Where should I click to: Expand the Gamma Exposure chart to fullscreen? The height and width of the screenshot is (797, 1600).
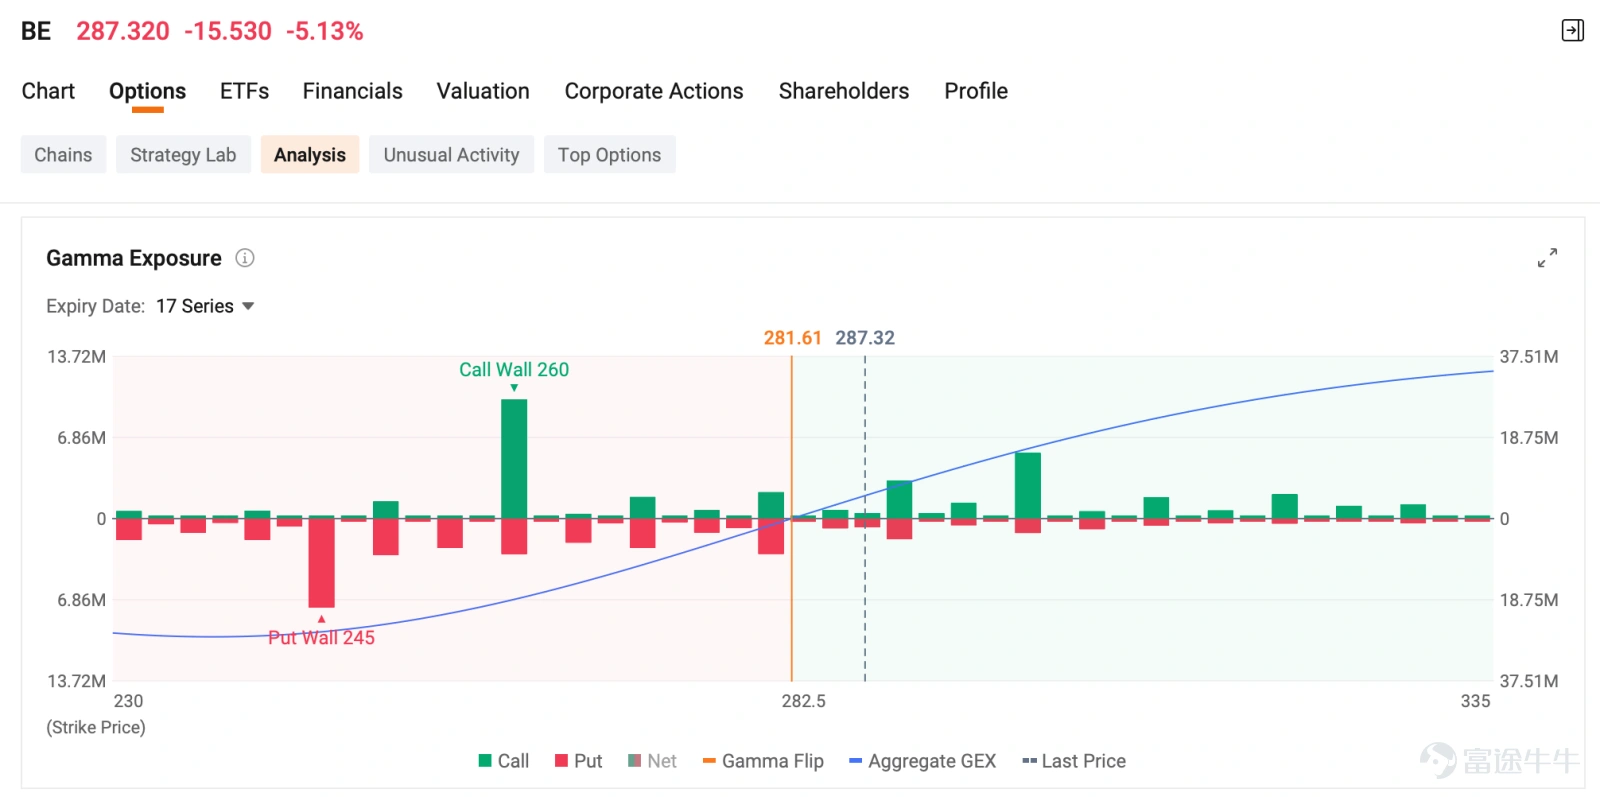coord(1547,258)
